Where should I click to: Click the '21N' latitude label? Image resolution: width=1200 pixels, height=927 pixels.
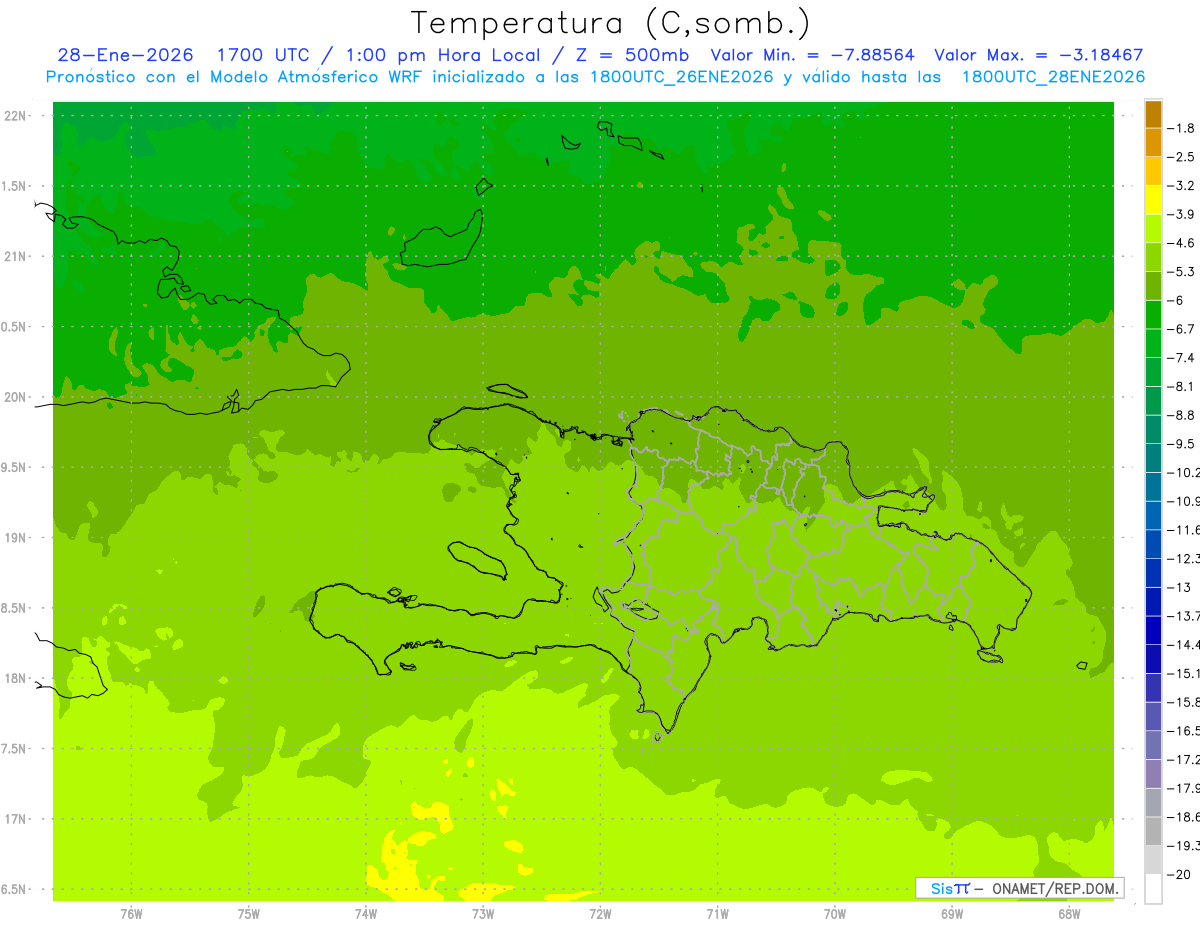tap(17, 256)
